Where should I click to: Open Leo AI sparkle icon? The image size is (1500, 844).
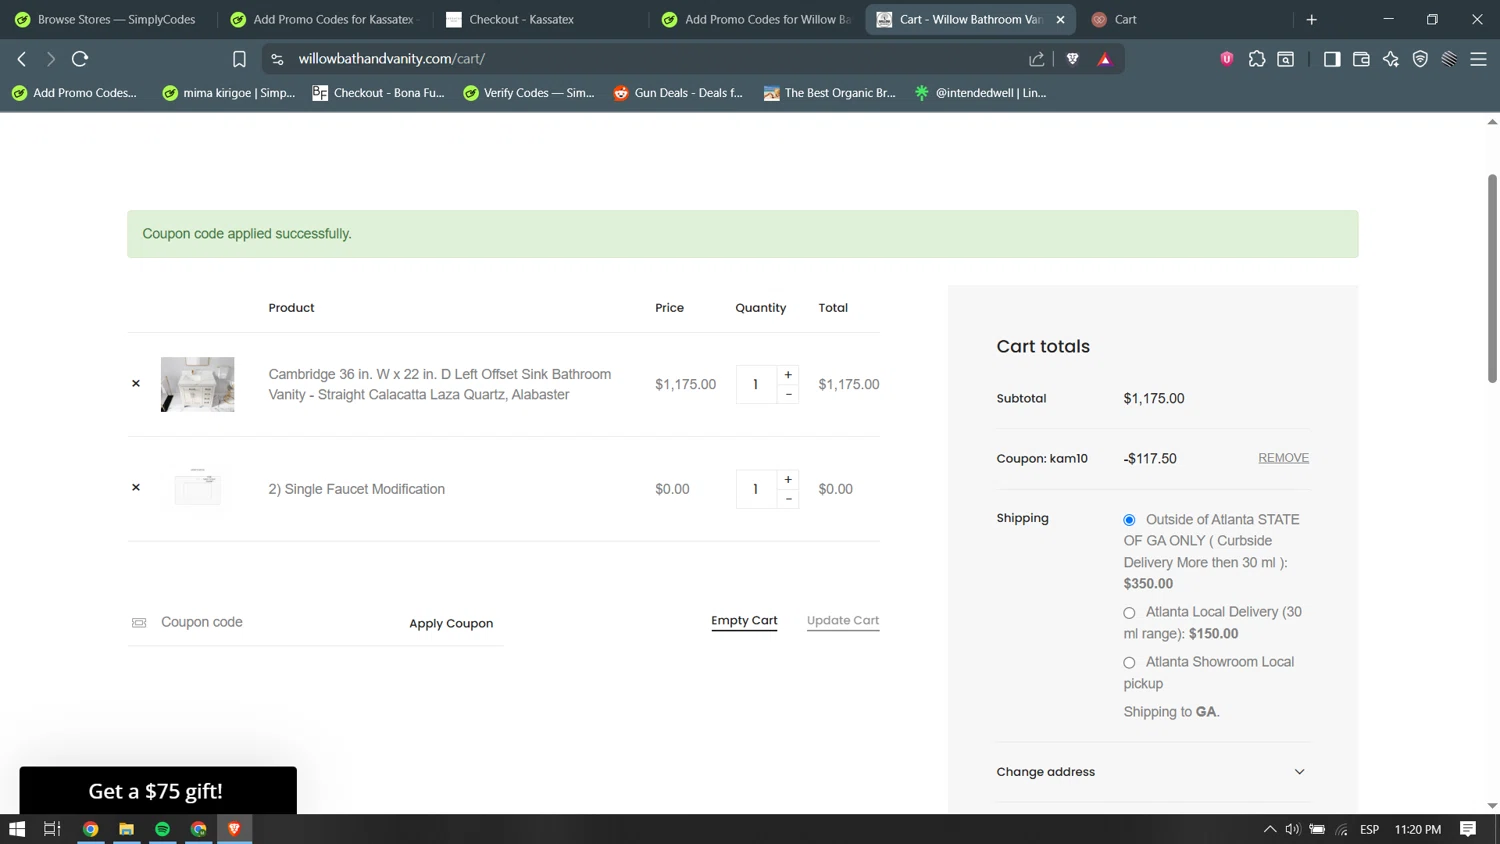pos(1391,59)
